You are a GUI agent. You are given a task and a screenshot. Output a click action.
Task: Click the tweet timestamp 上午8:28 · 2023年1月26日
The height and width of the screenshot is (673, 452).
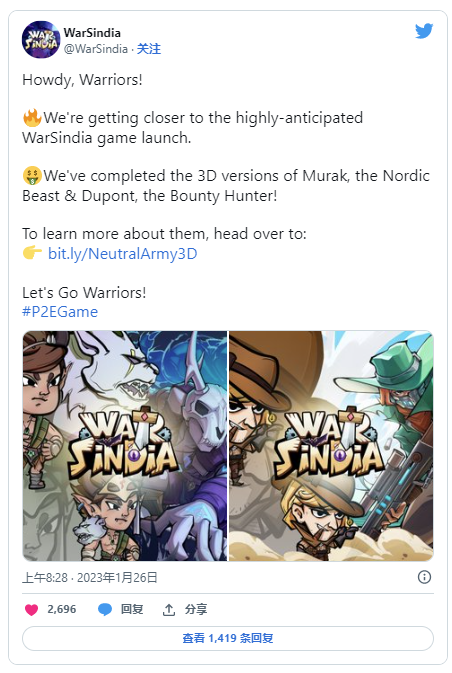click(90, 577)
